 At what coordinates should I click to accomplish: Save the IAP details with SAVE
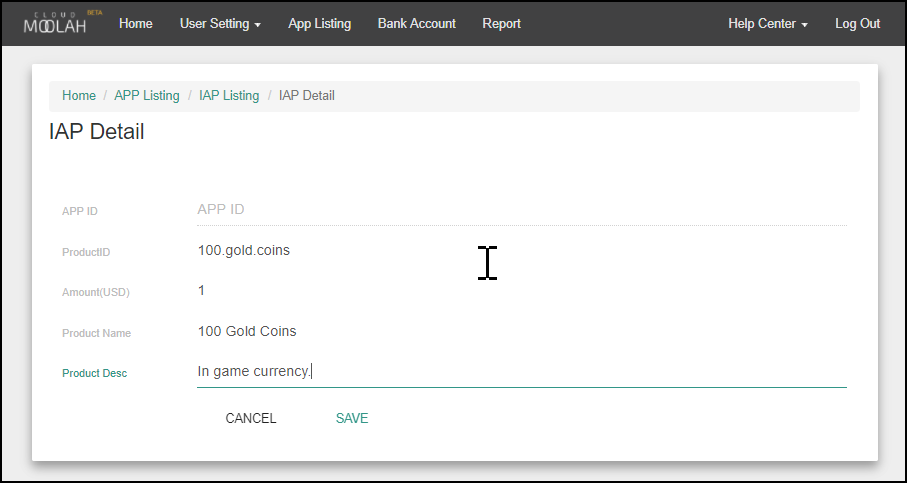(352, 418)
